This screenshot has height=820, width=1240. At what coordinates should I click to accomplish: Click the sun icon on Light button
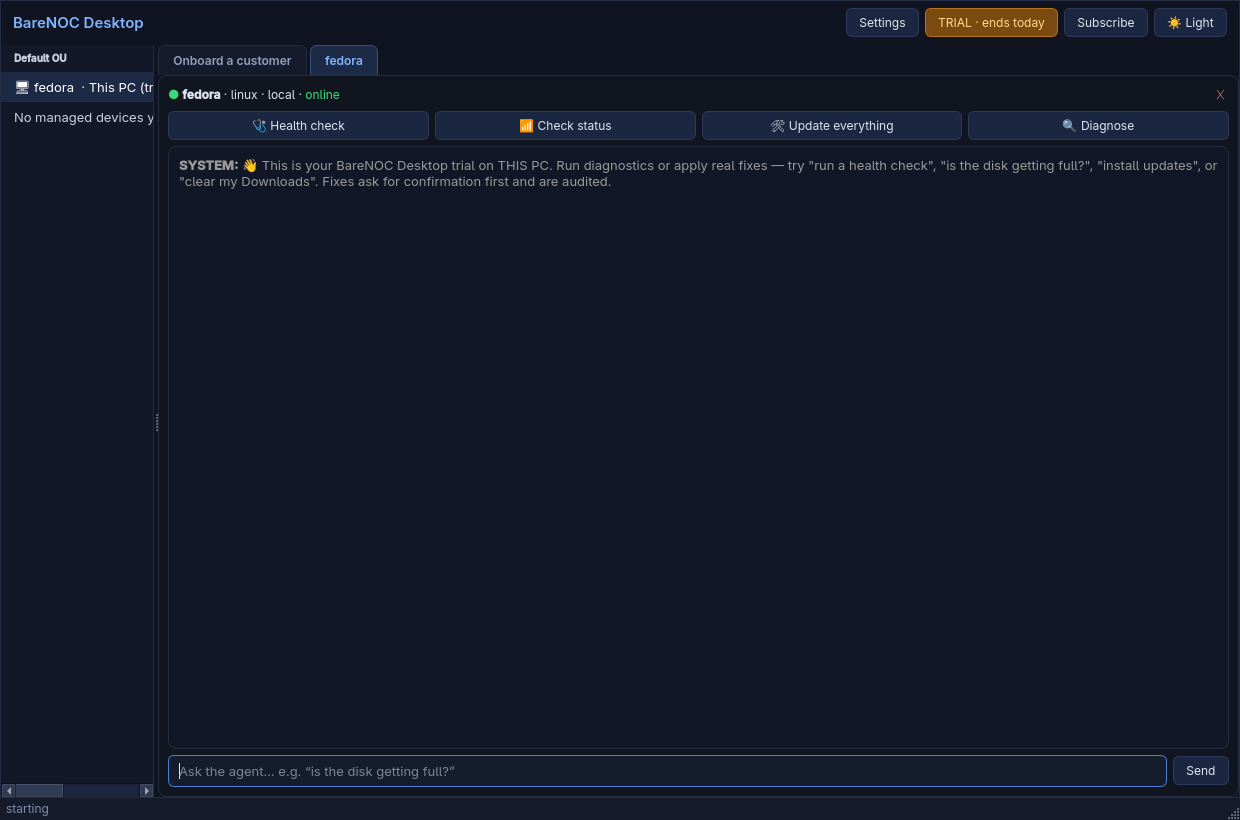(x=1174, y=23)
